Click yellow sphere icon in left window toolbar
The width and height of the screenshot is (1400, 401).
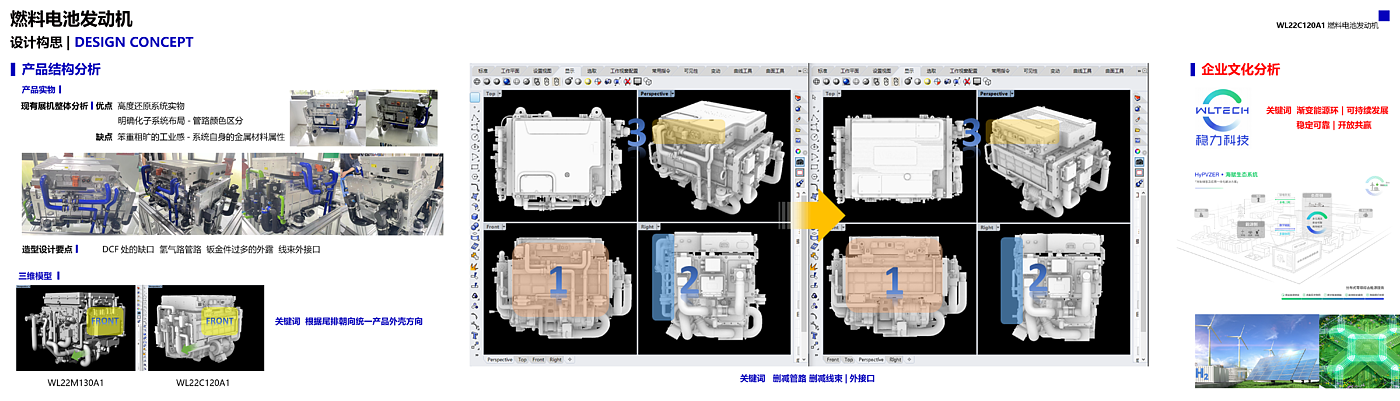588,82
